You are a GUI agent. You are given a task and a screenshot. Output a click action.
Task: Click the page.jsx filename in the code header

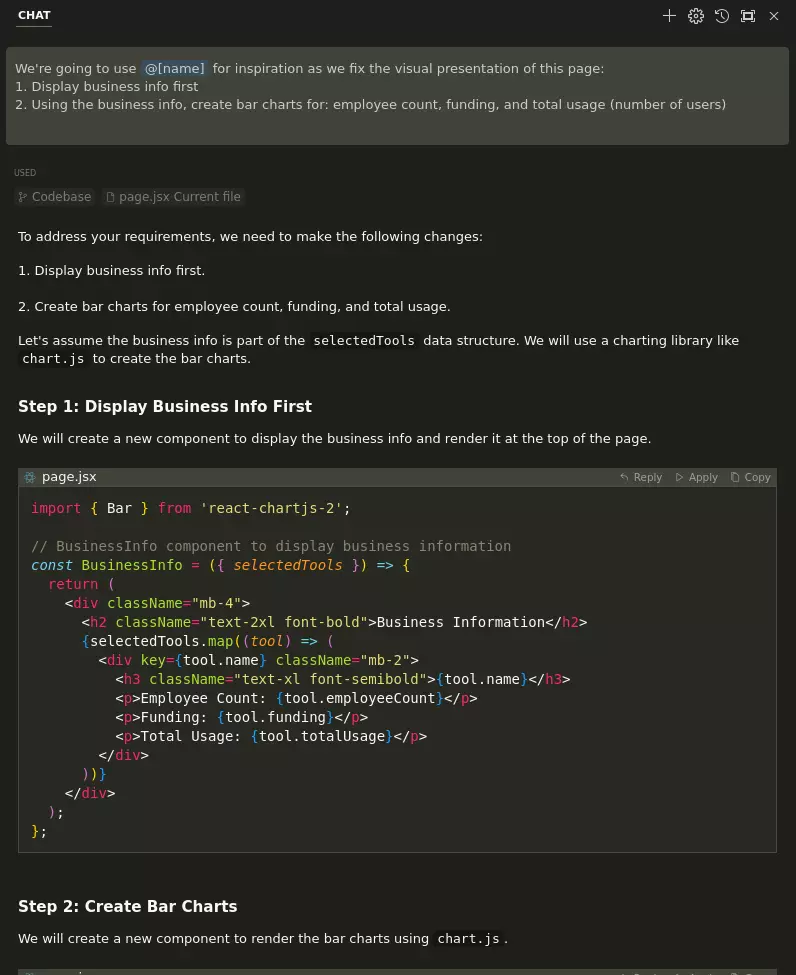pyautogui.click(x=69, y=477)
